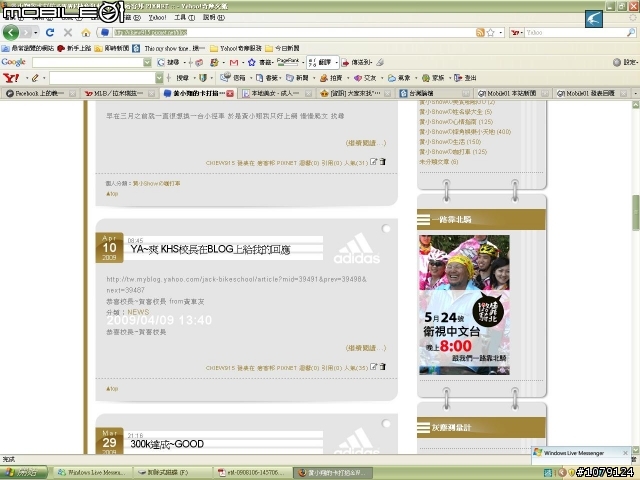640x480 pixels.
Task: Expand the Google toolbar search box dropdown
Action: click(147, 62)
